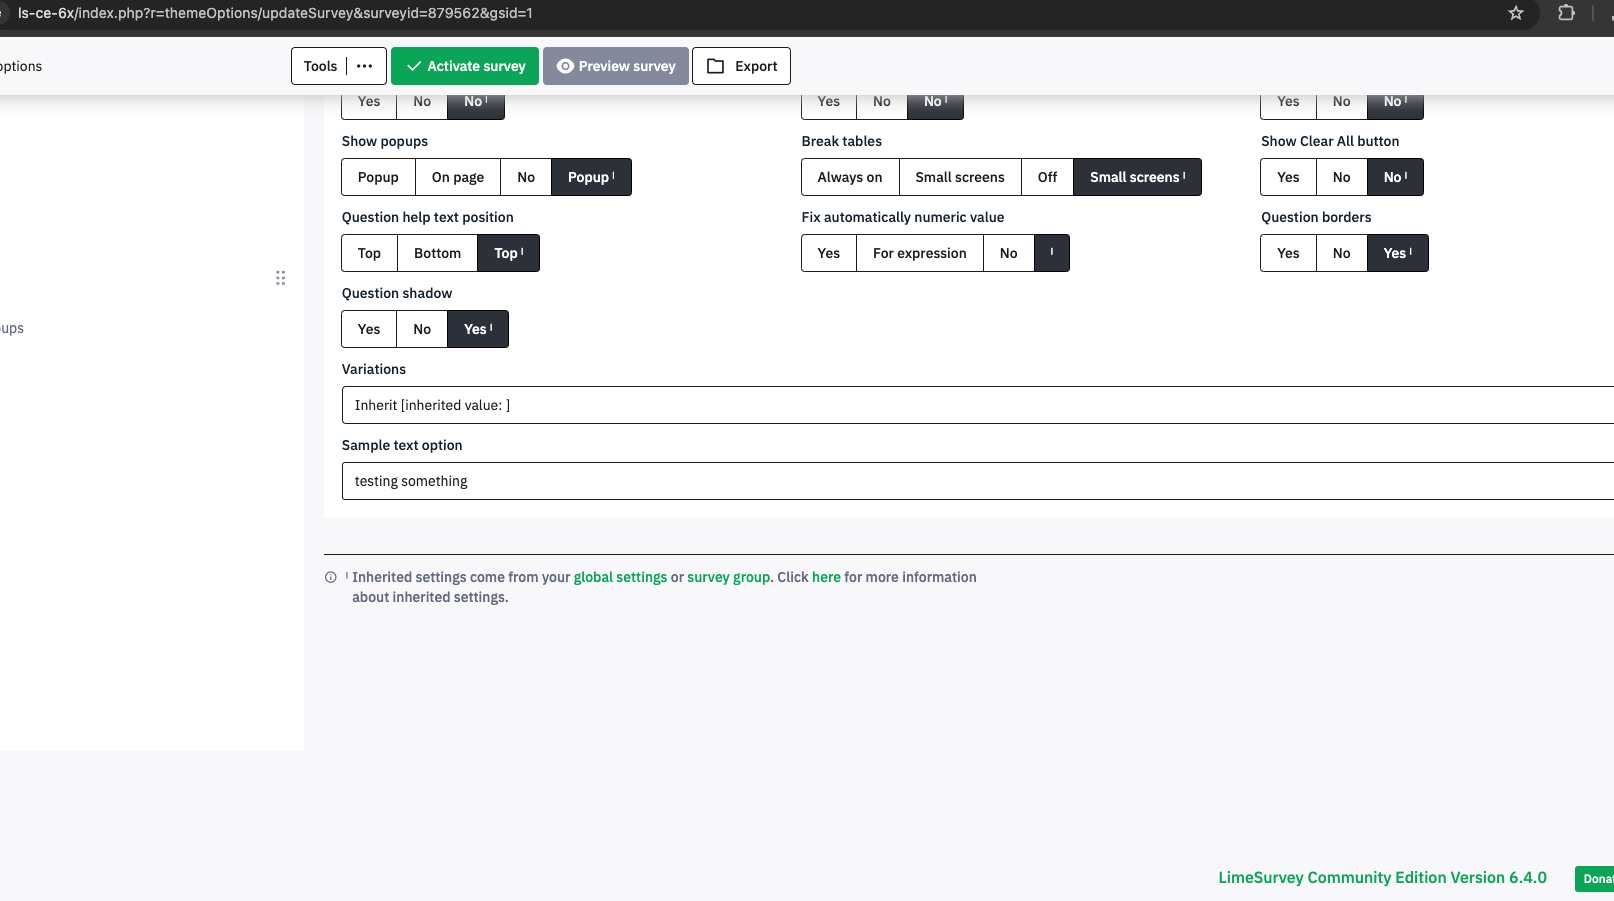Viewport: 1614px width, 901px height.
Task: Click the info icon beside inherited settings note
Action: click(x=331, y=577)
